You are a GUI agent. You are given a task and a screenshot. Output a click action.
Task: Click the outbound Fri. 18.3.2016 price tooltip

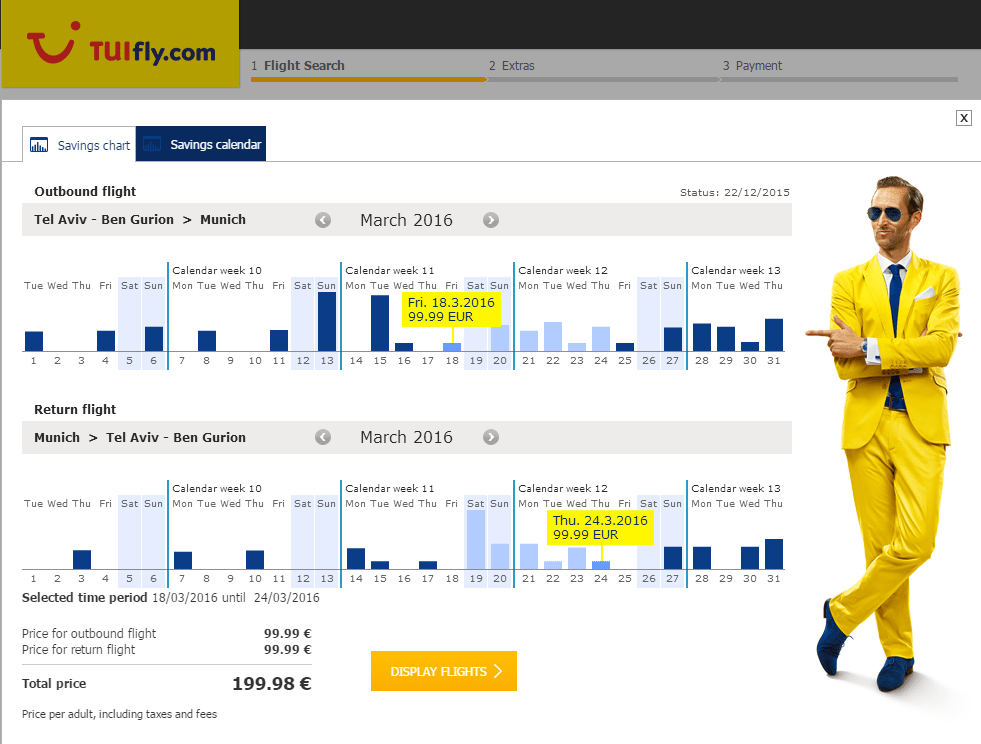tap(452, 310)
